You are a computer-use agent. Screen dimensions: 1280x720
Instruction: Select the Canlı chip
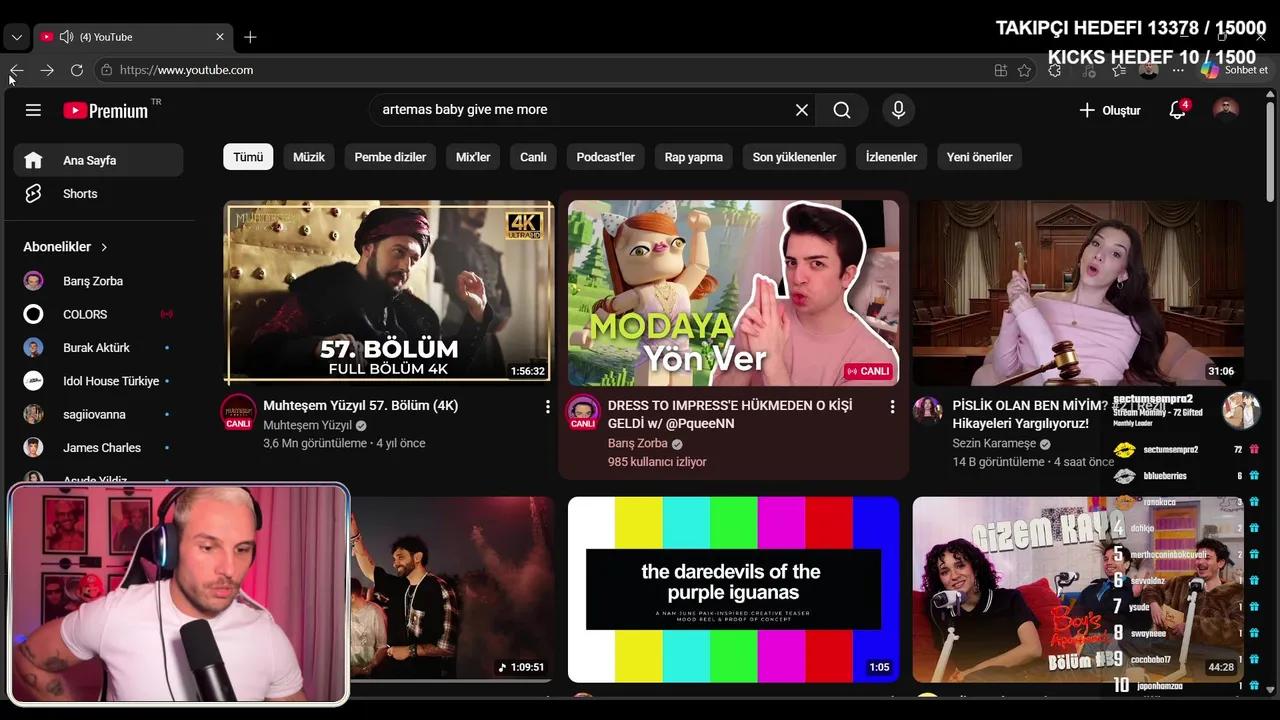[533, 157]
